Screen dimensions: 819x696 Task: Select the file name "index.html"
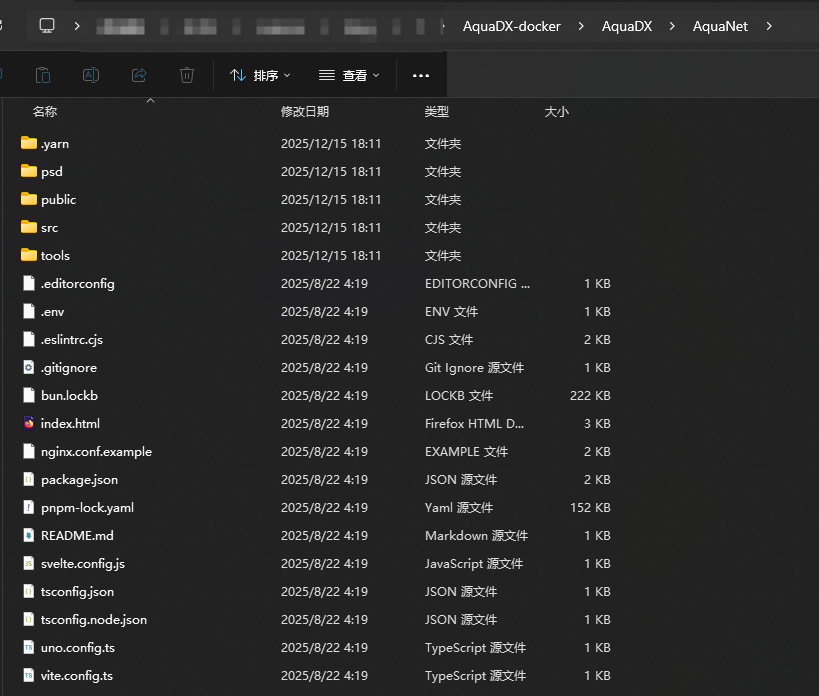[x=71, y=423]
